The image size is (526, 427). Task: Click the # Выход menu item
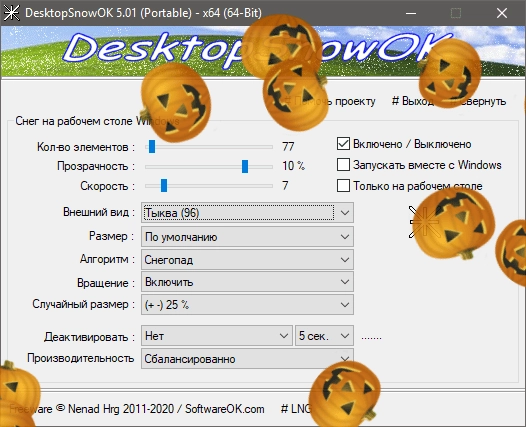tap(412, 101)
